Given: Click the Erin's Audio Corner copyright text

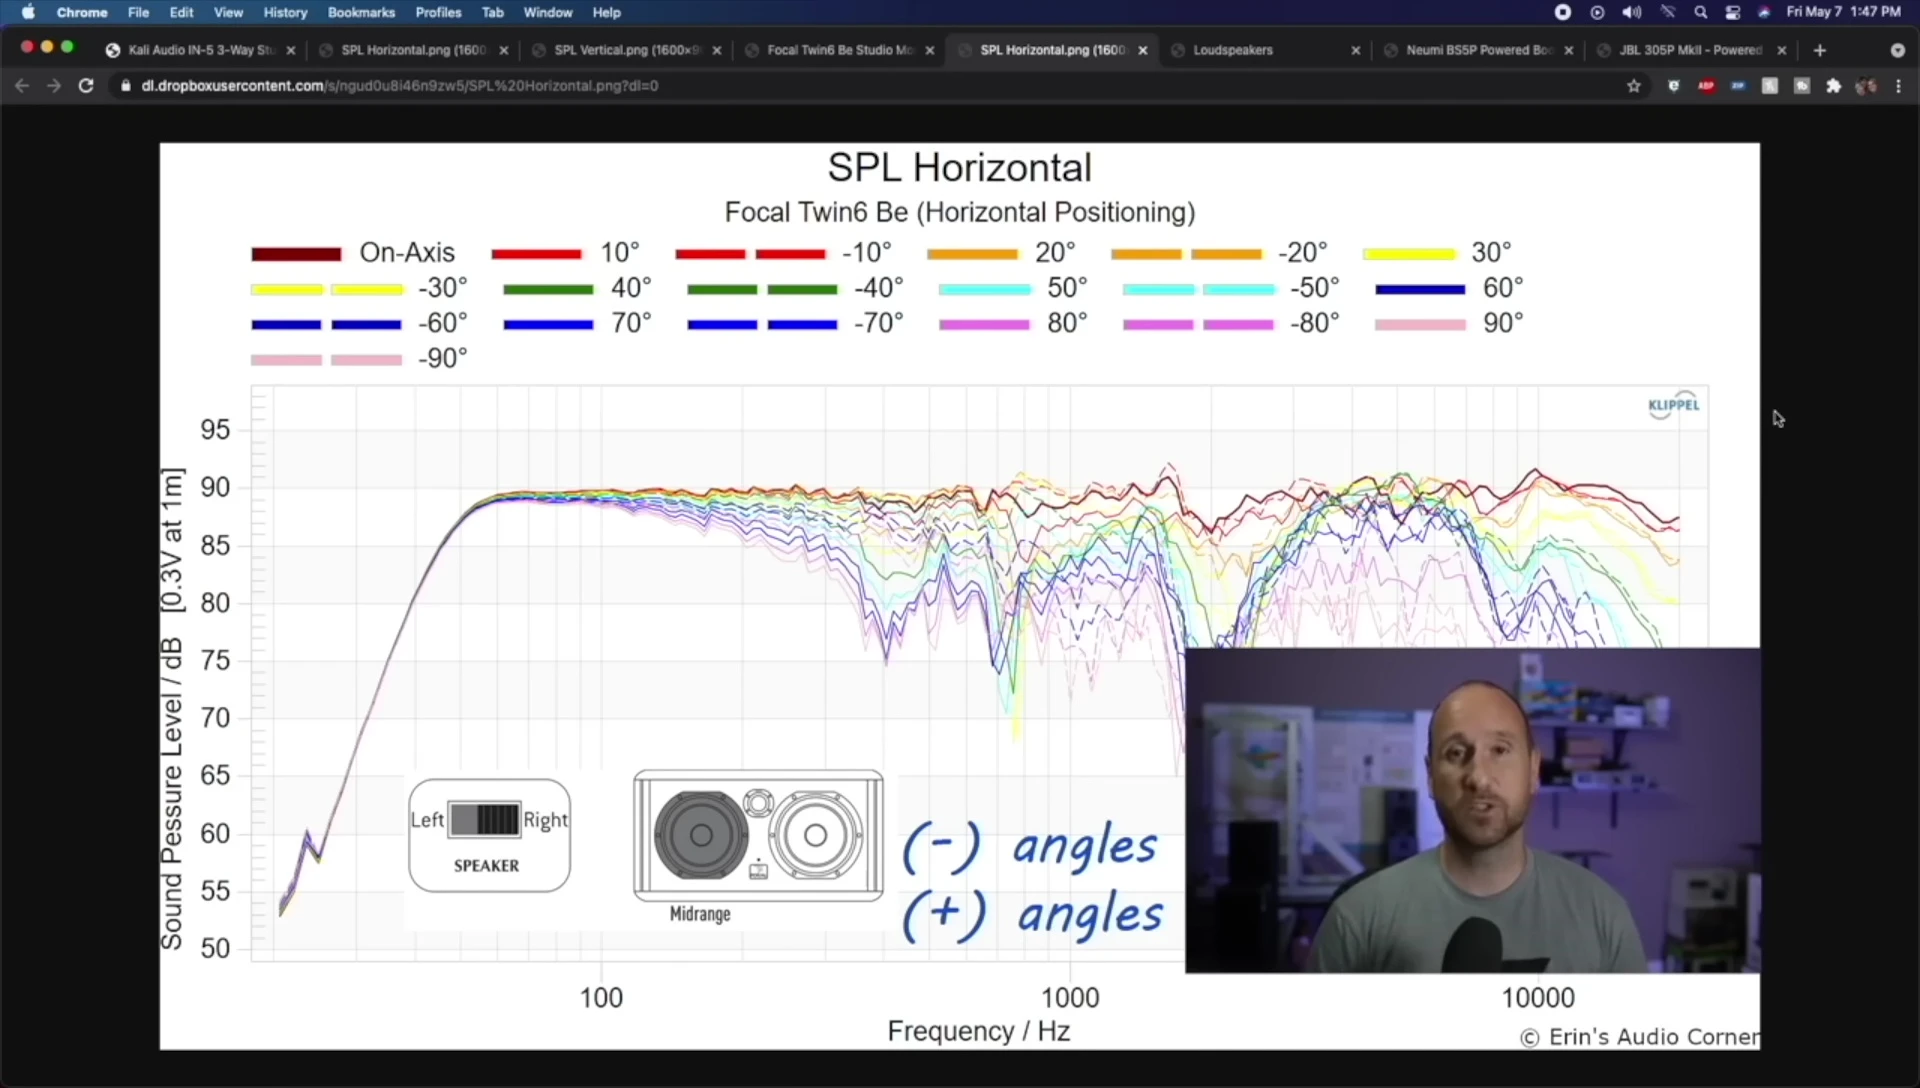Looking at the screenshot, I should [x=1640, y=1037].
